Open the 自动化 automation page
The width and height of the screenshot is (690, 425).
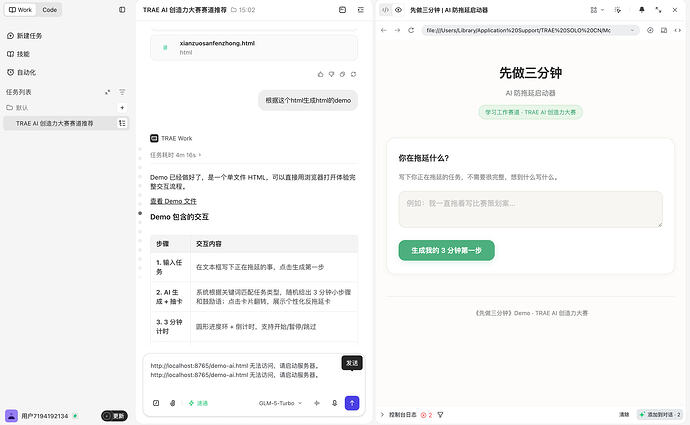[22, 73]
